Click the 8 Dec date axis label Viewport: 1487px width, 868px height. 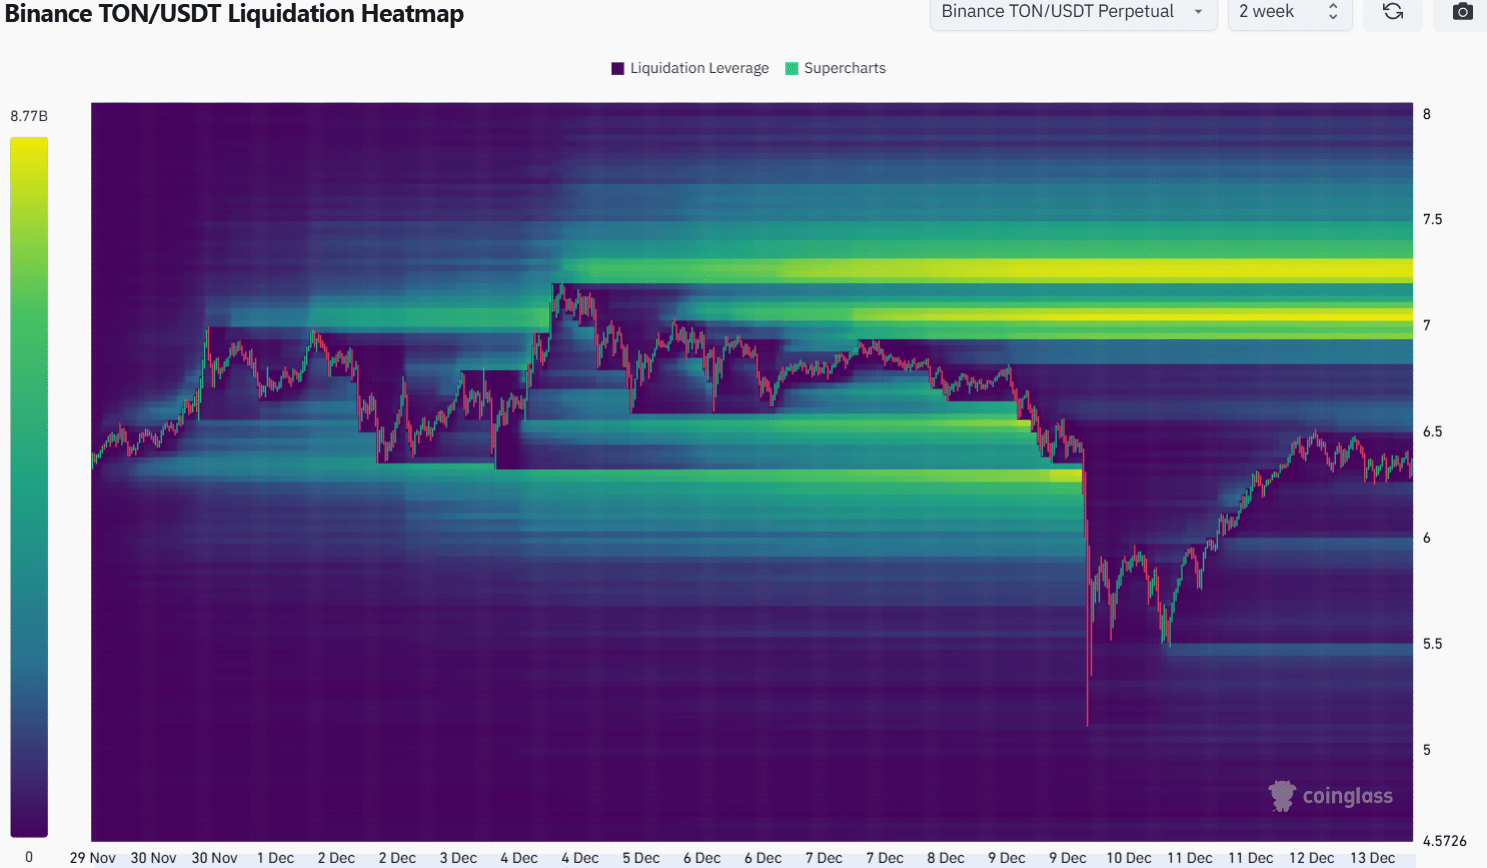[946, 858]
